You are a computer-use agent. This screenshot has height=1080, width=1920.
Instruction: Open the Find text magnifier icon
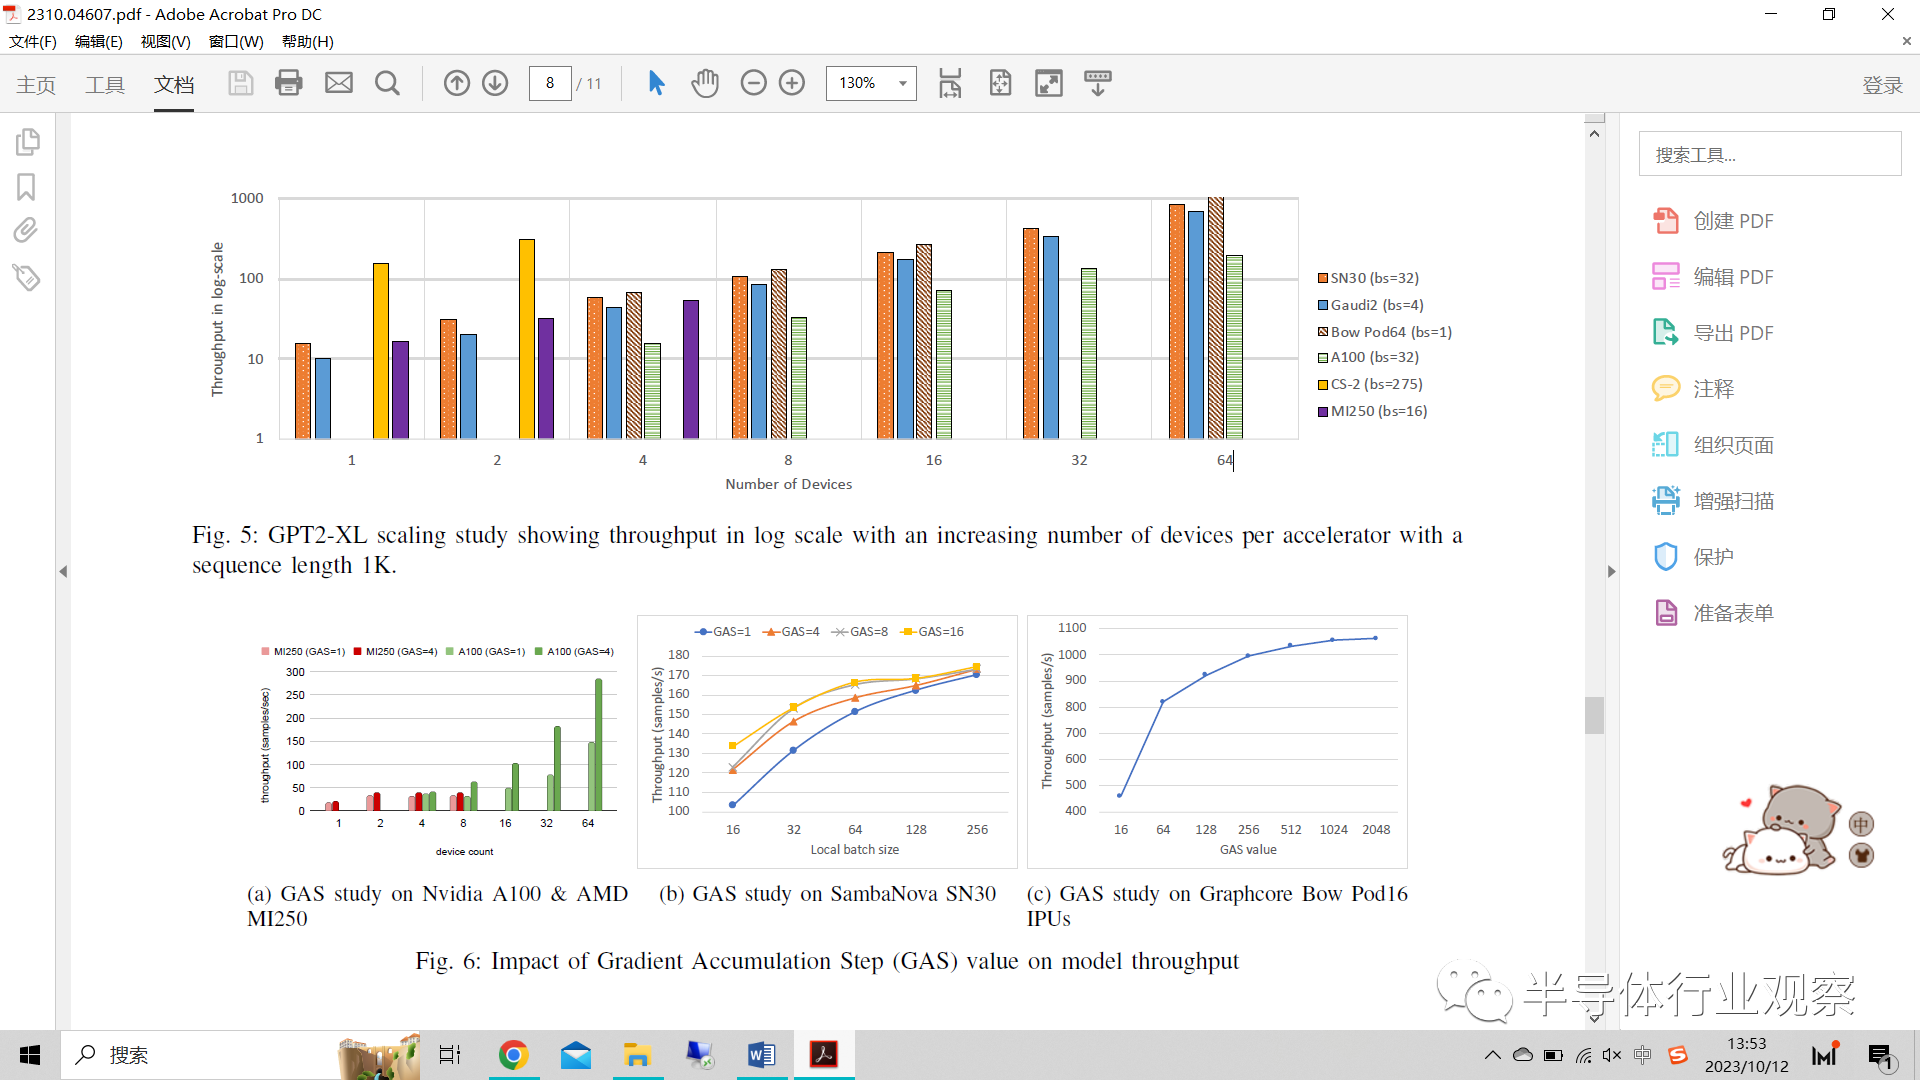[387, 83]
